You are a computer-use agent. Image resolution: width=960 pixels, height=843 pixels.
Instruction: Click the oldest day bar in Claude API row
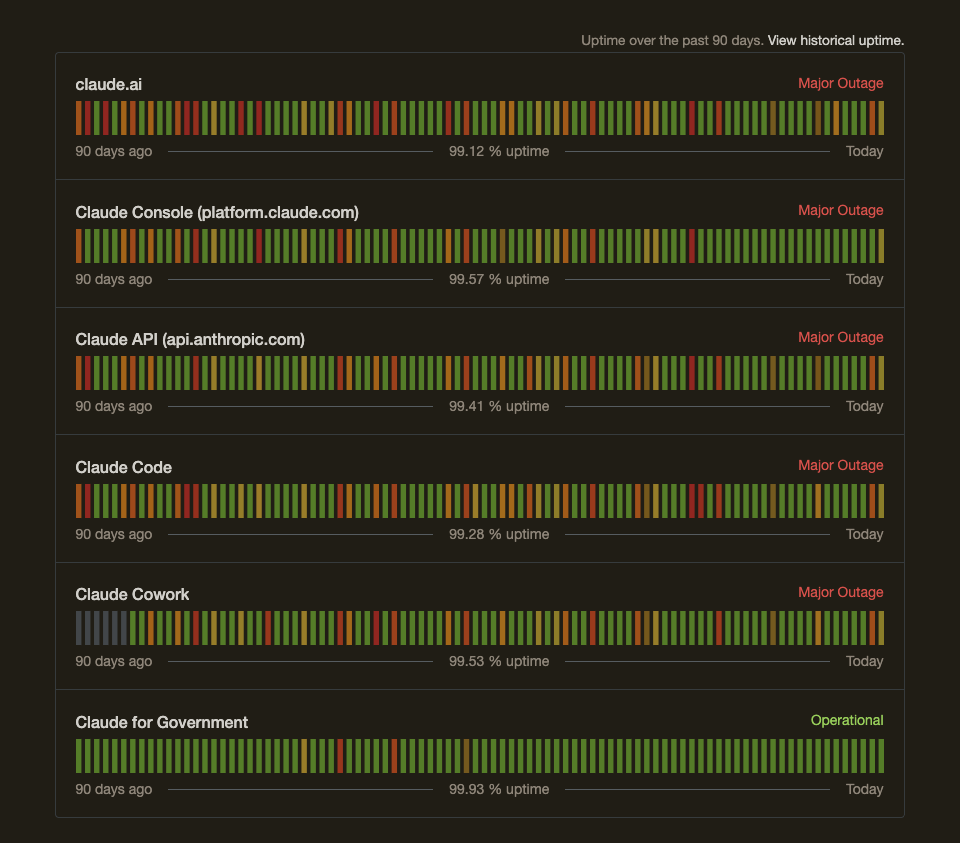(x=78, y=373)
